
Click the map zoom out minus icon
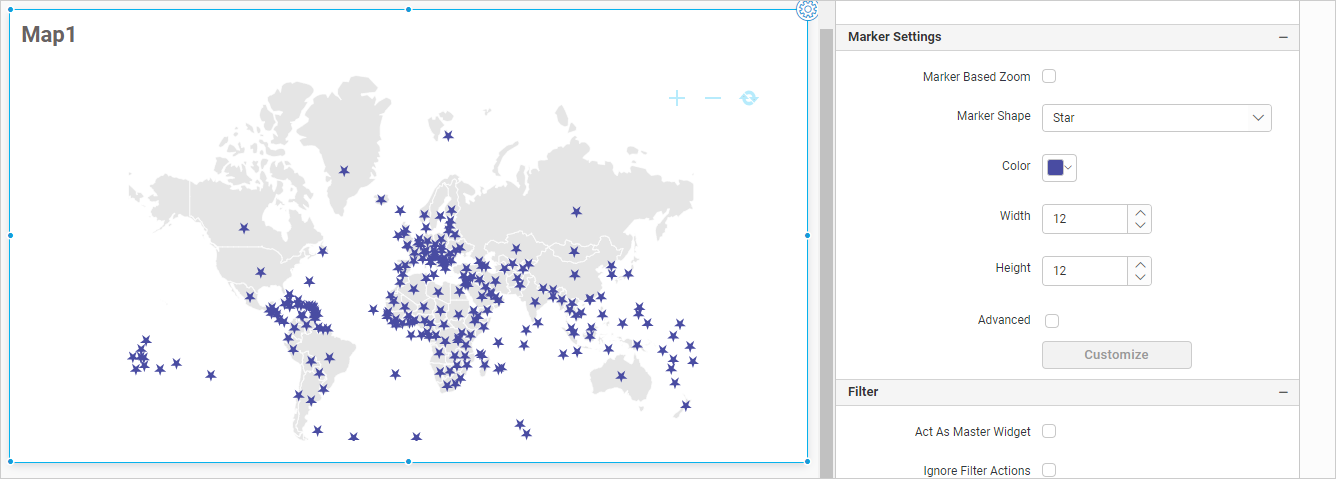[713, 98]
